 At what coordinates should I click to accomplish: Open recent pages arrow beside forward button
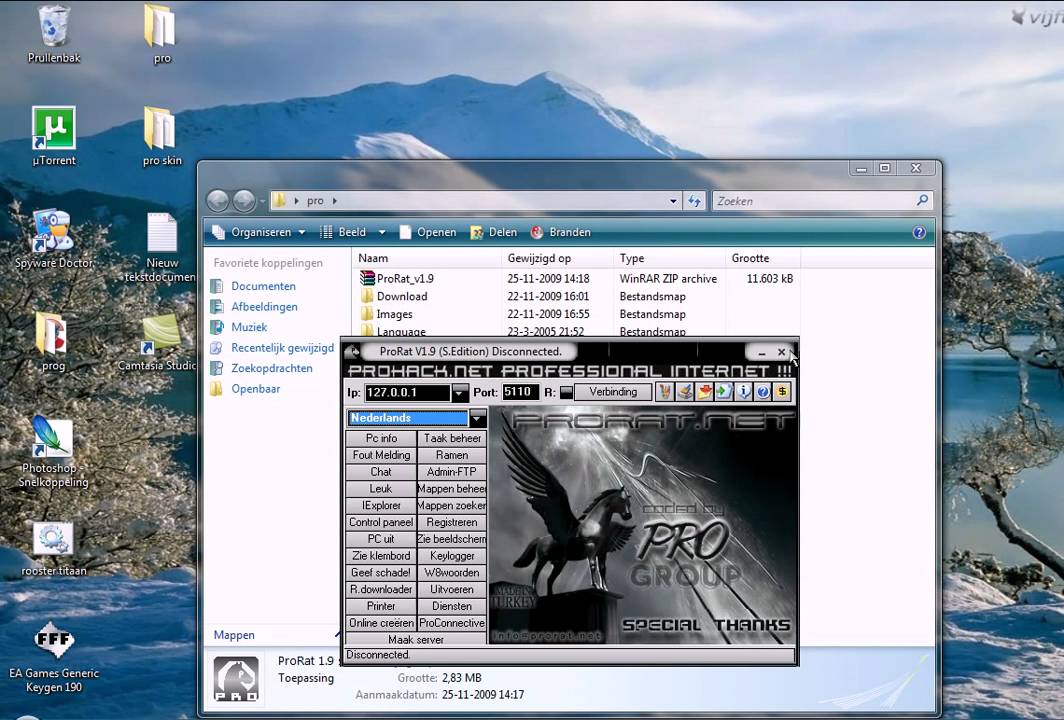pyautogui.click(x=262, y=201)
